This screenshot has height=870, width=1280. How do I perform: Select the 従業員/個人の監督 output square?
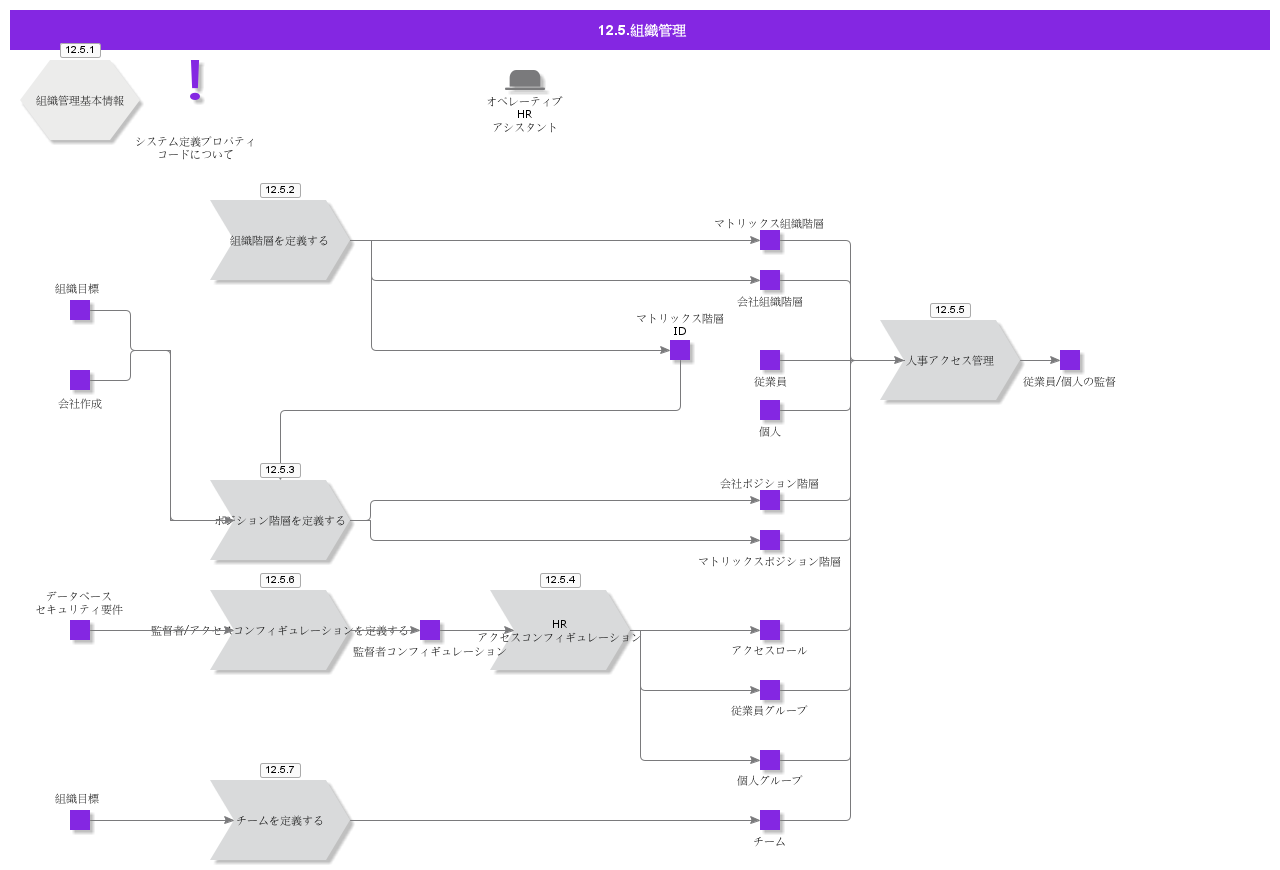(1070, 360)
